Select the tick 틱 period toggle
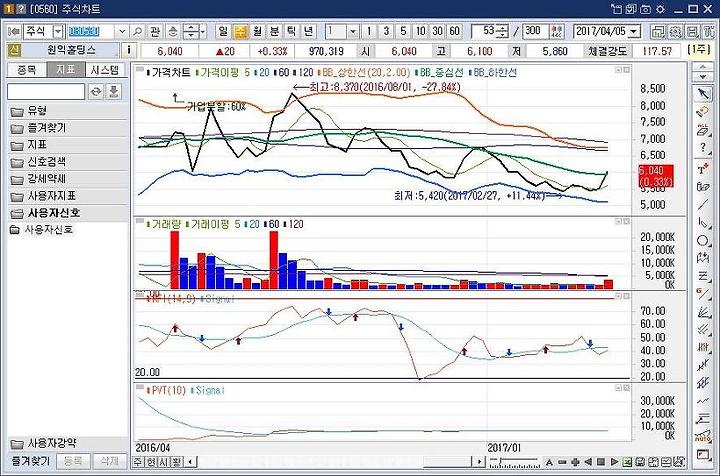The image size is (720, 476). pyautogui.click(x=291, y=31)
